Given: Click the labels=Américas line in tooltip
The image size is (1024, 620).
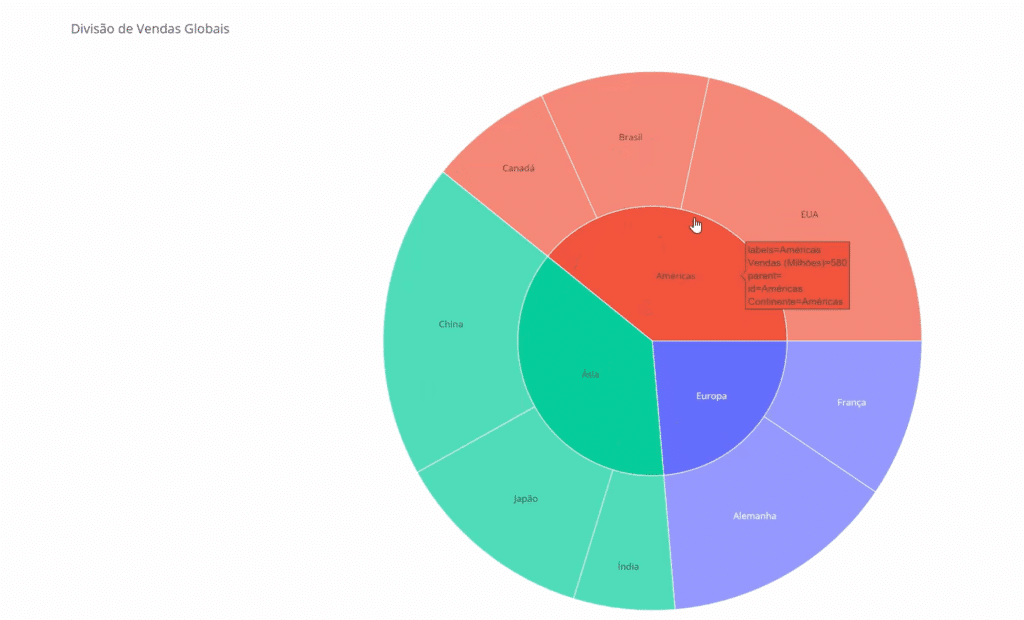Looking at the screenshot, I should pos(784,249).
